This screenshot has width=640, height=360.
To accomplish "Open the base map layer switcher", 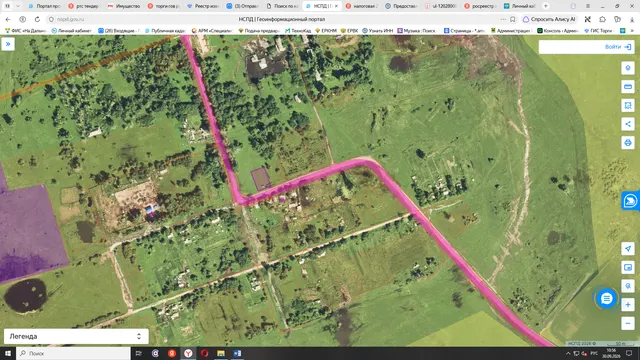I will (x=628, y=267).
